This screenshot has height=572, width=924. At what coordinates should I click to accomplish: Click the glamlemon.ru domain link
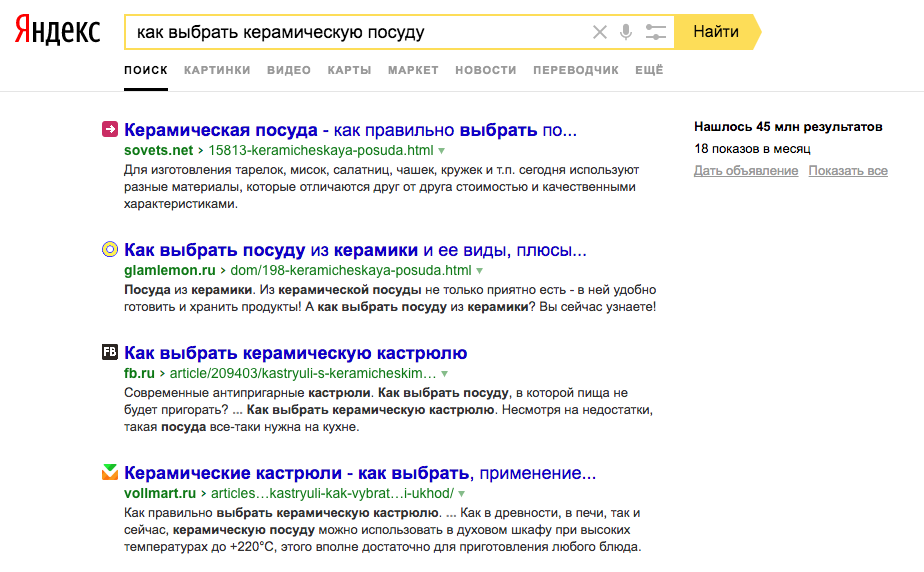170,270
